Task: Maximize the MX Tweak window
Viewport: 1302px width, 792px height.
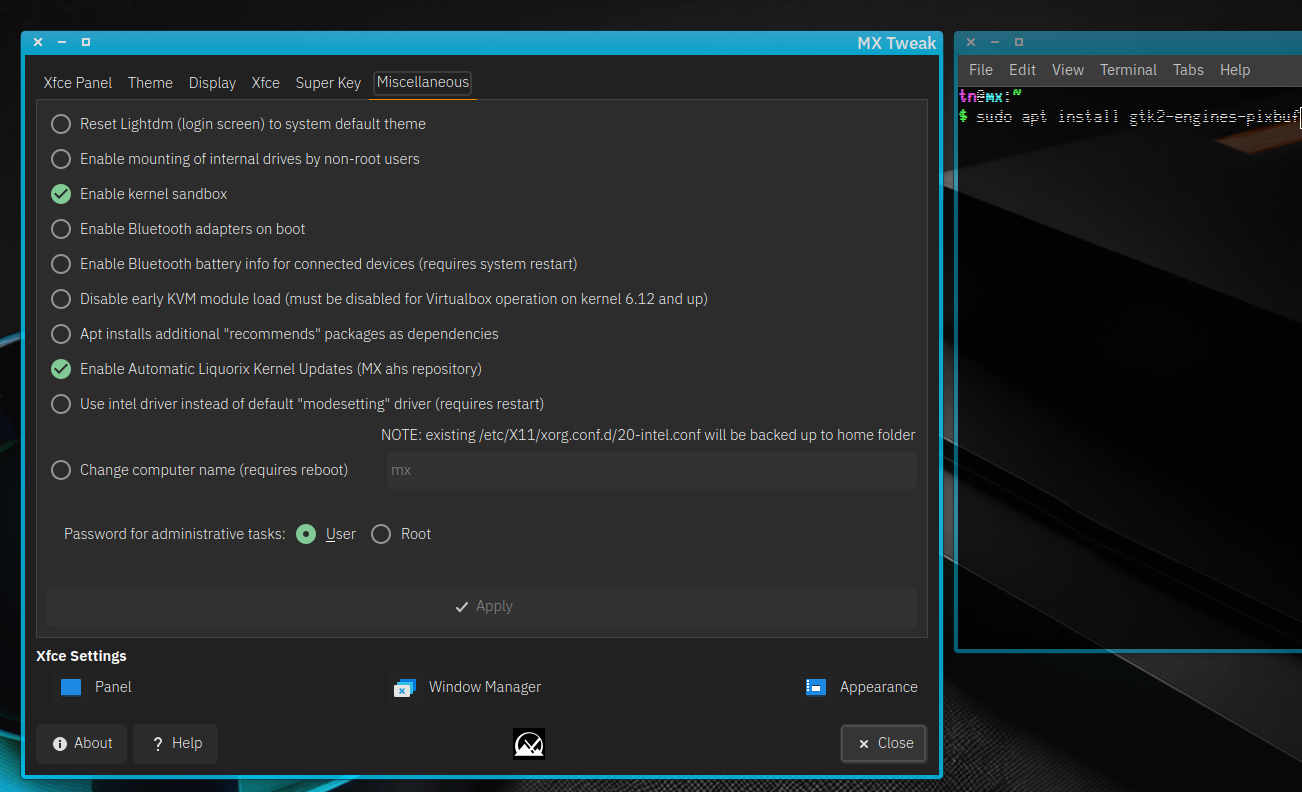Action: tap(86, 42)
